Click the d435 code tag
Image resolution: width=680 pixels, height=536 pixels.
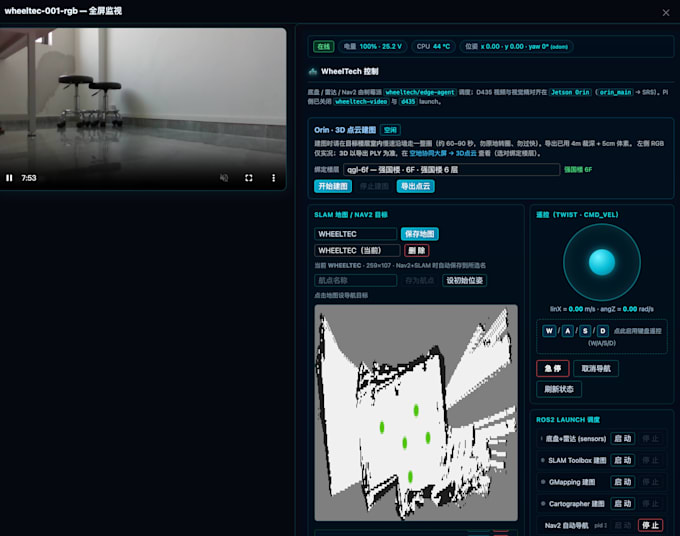click(408, 102)
